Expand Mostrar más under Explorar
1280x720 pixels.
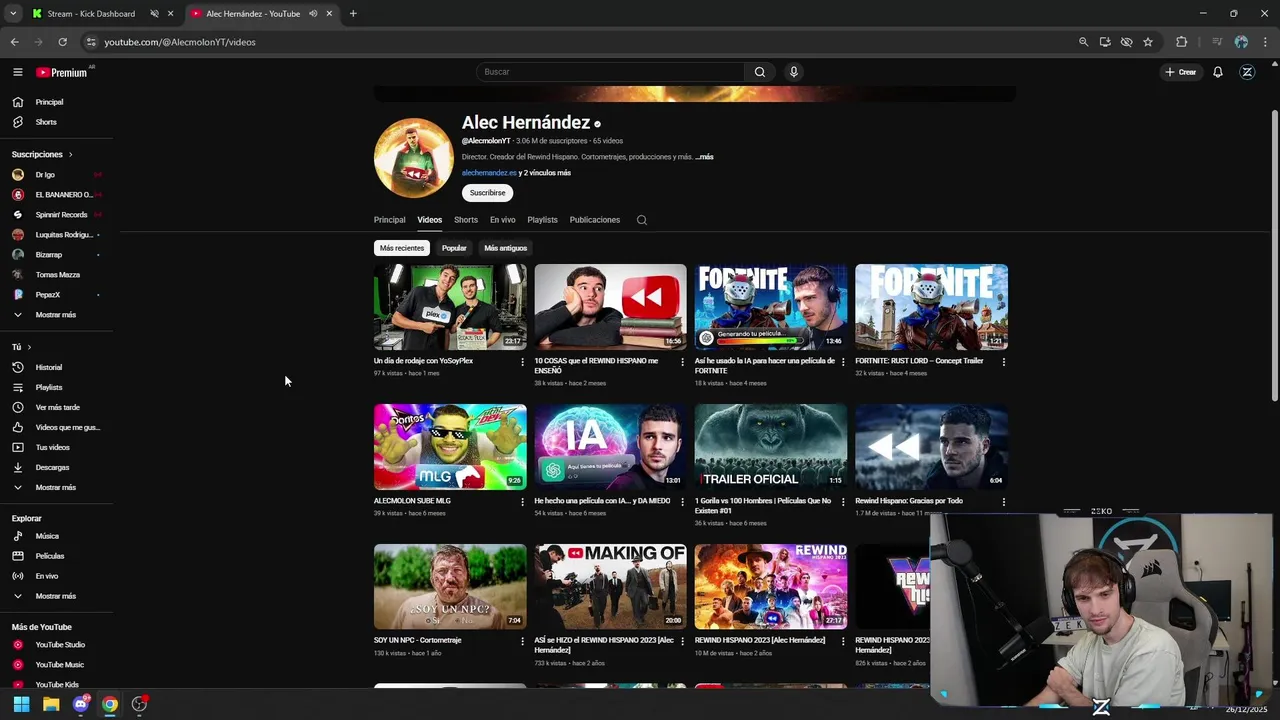56,596
